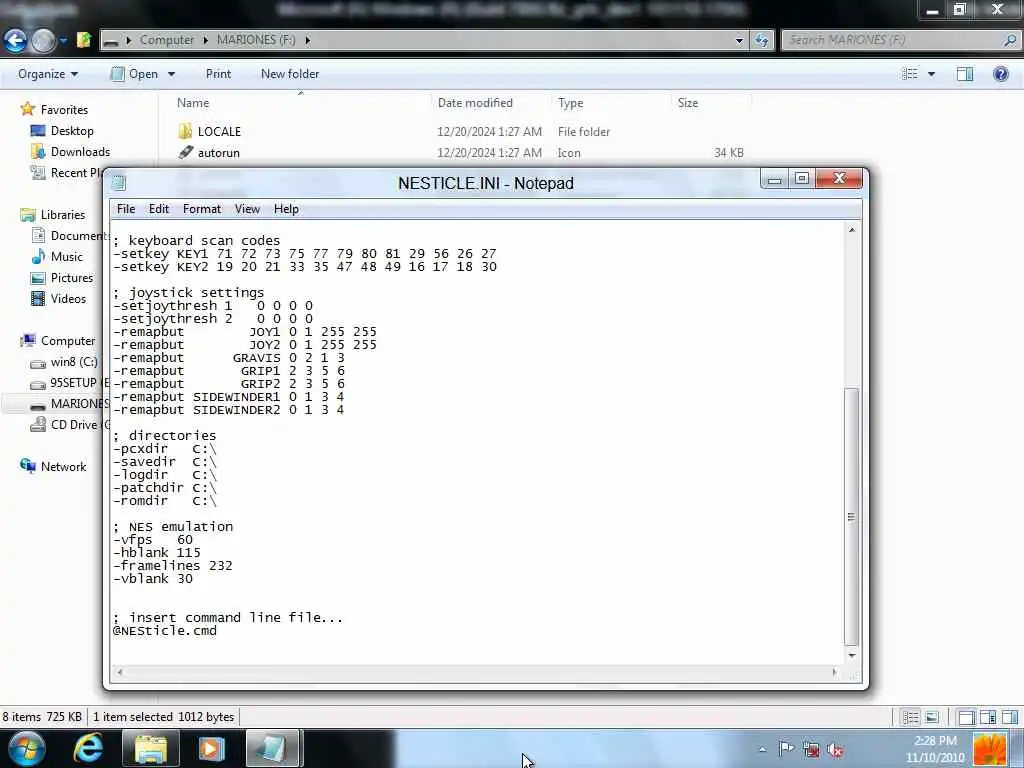
Task: Open Videos library
Action: 69,298
